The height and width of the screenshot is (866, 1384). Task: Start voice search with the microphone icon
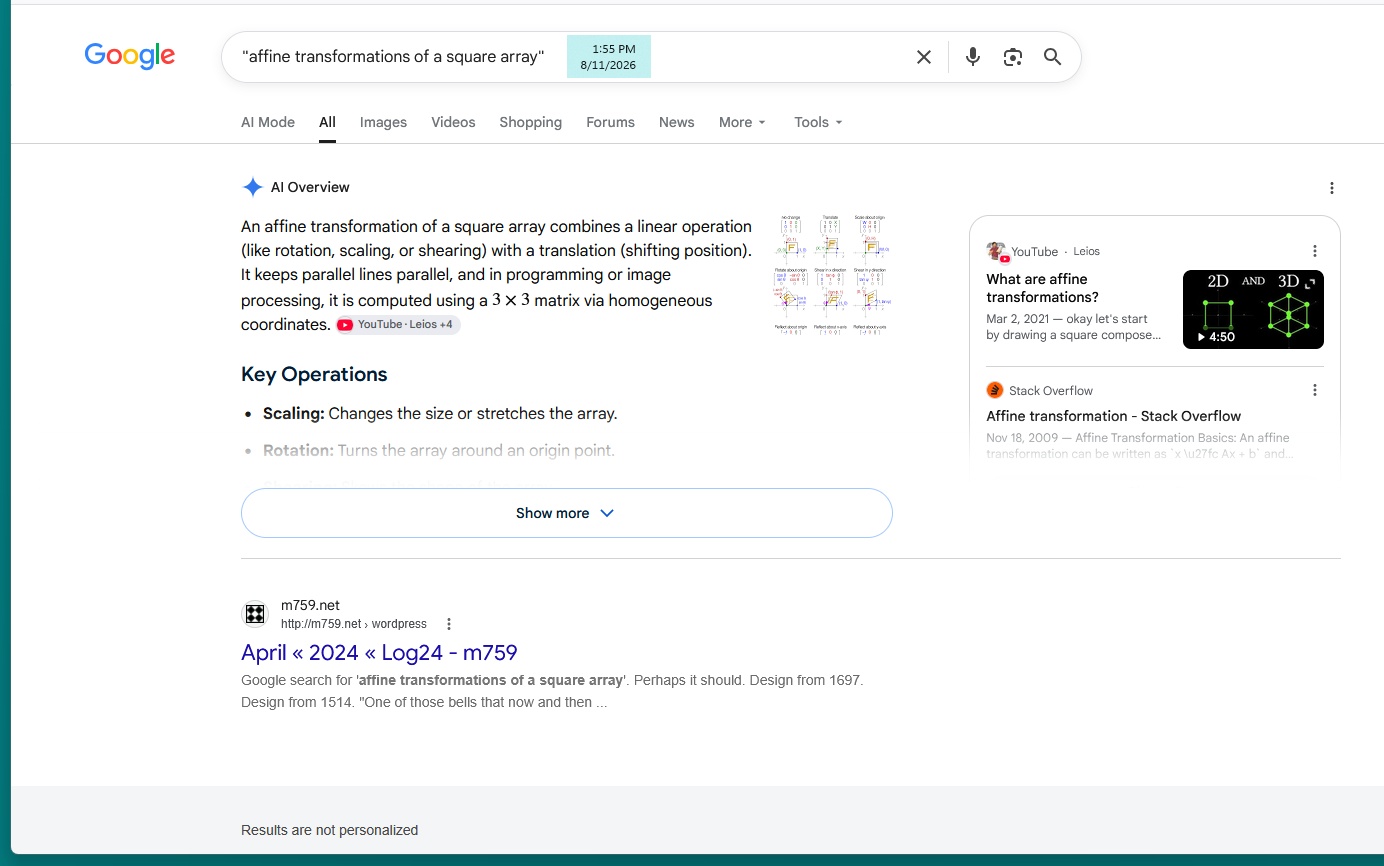pos(973,57)
